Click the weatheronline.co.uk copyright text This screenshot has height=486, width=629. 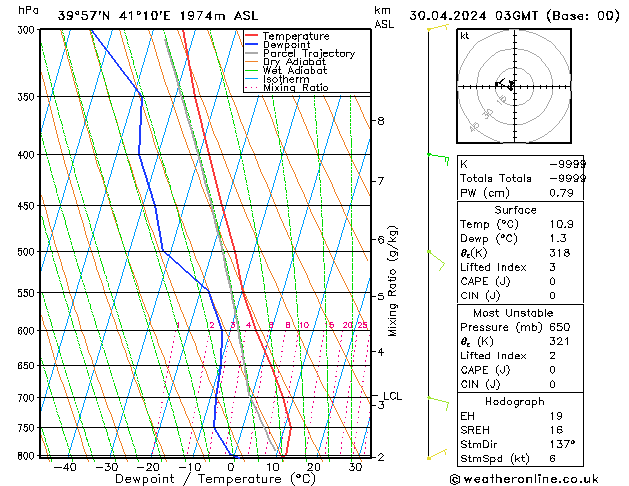coord(524,479)
